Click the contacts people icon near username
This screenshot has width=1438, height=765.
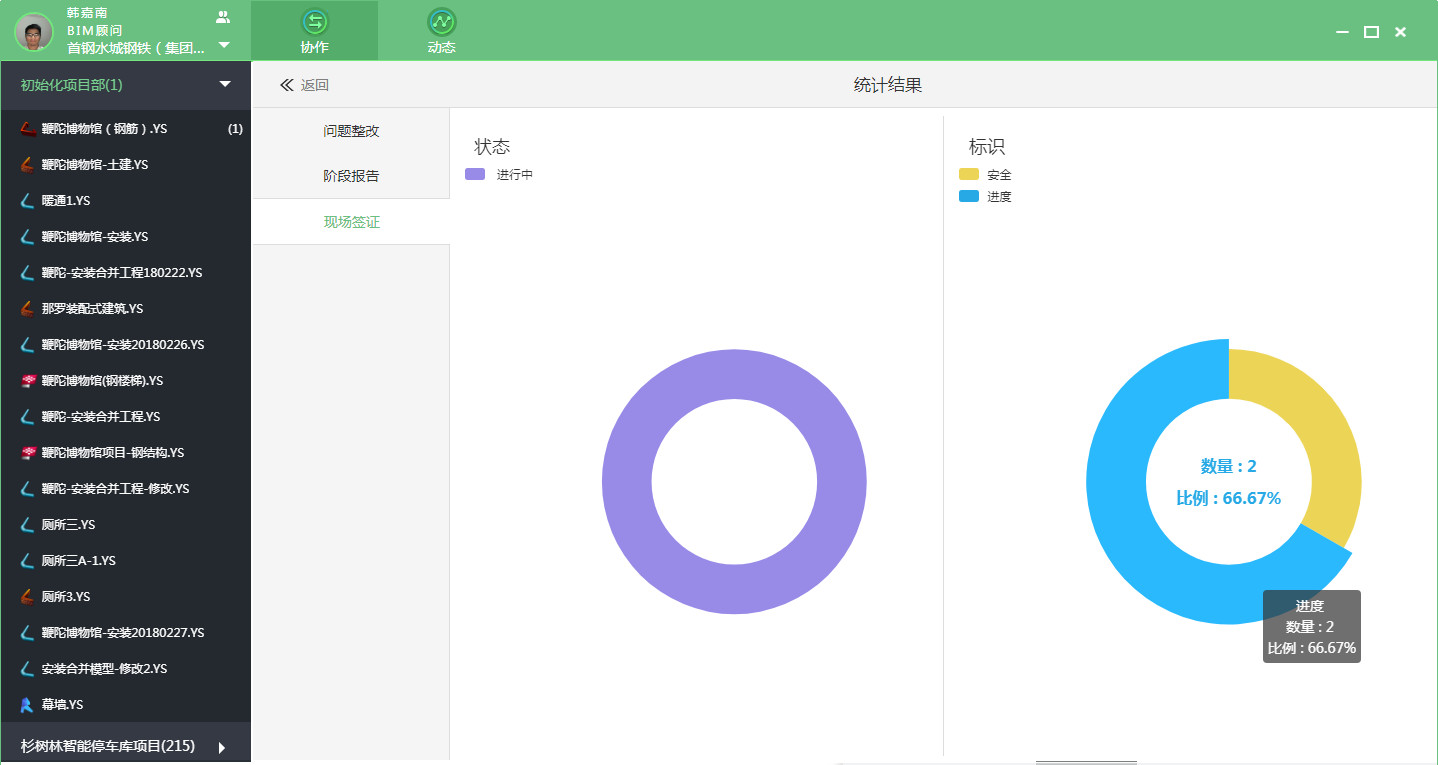click(223, 16)
